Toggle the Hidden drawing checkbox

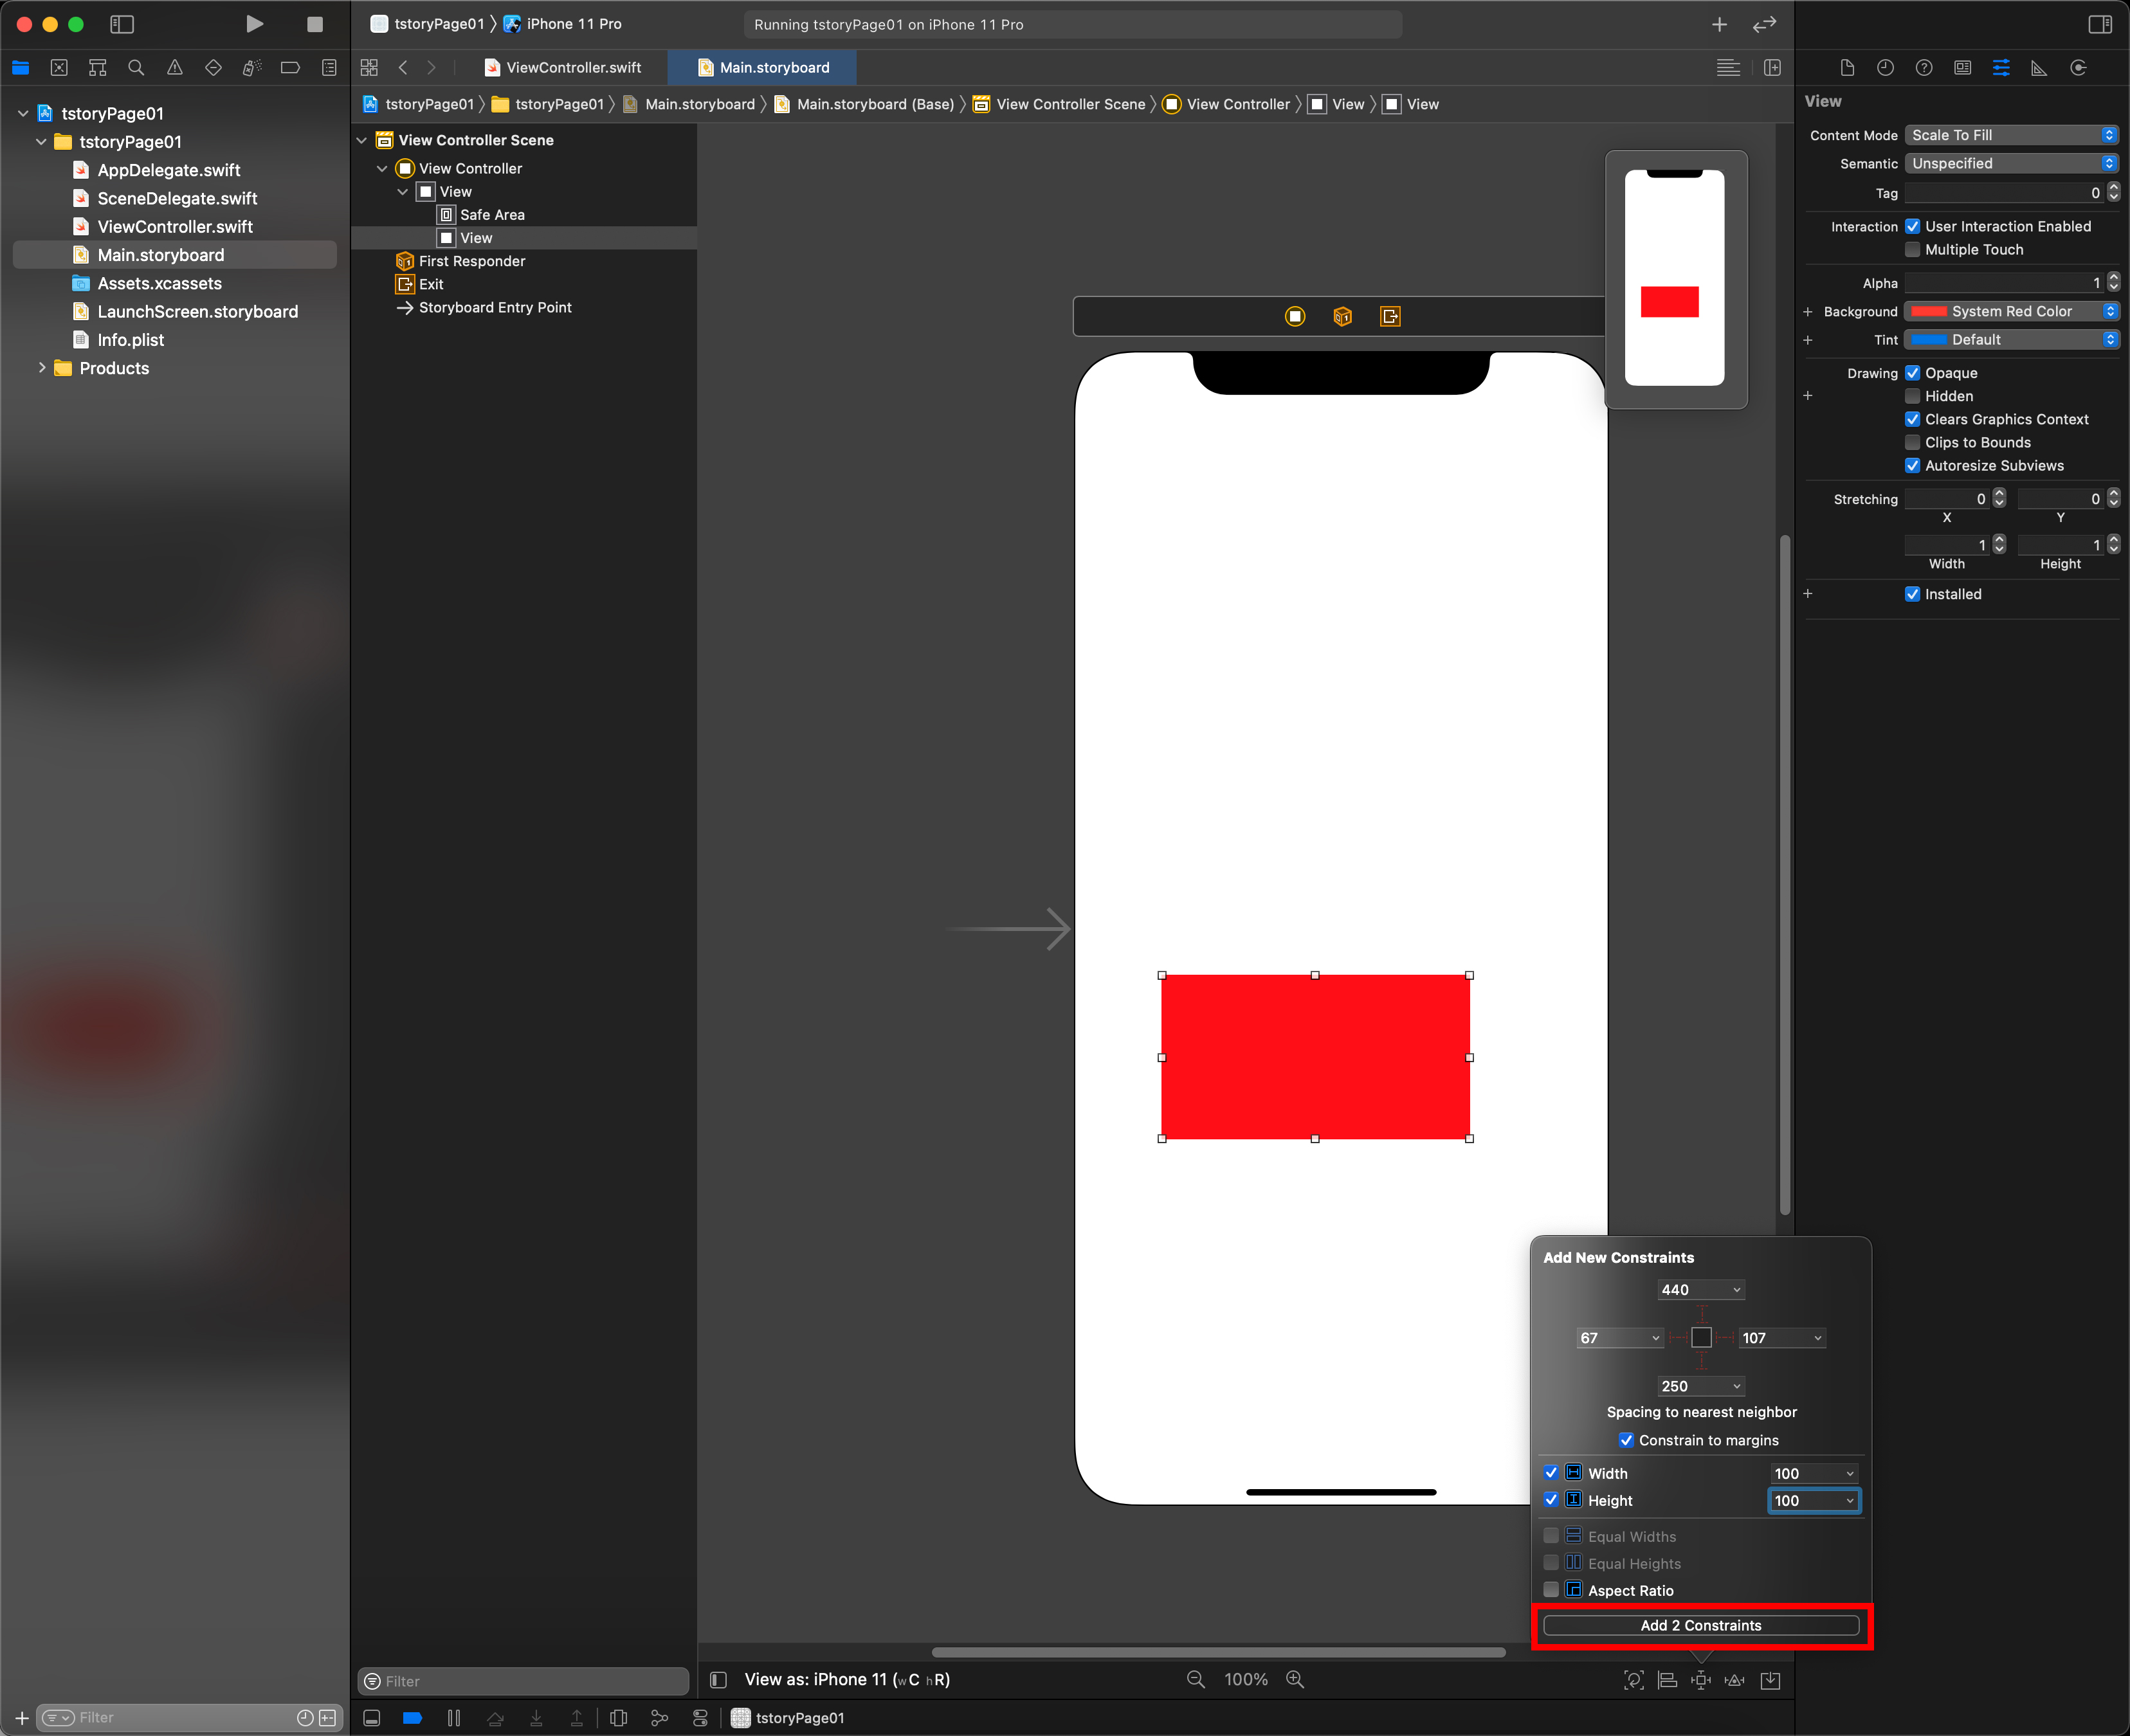1912,396
